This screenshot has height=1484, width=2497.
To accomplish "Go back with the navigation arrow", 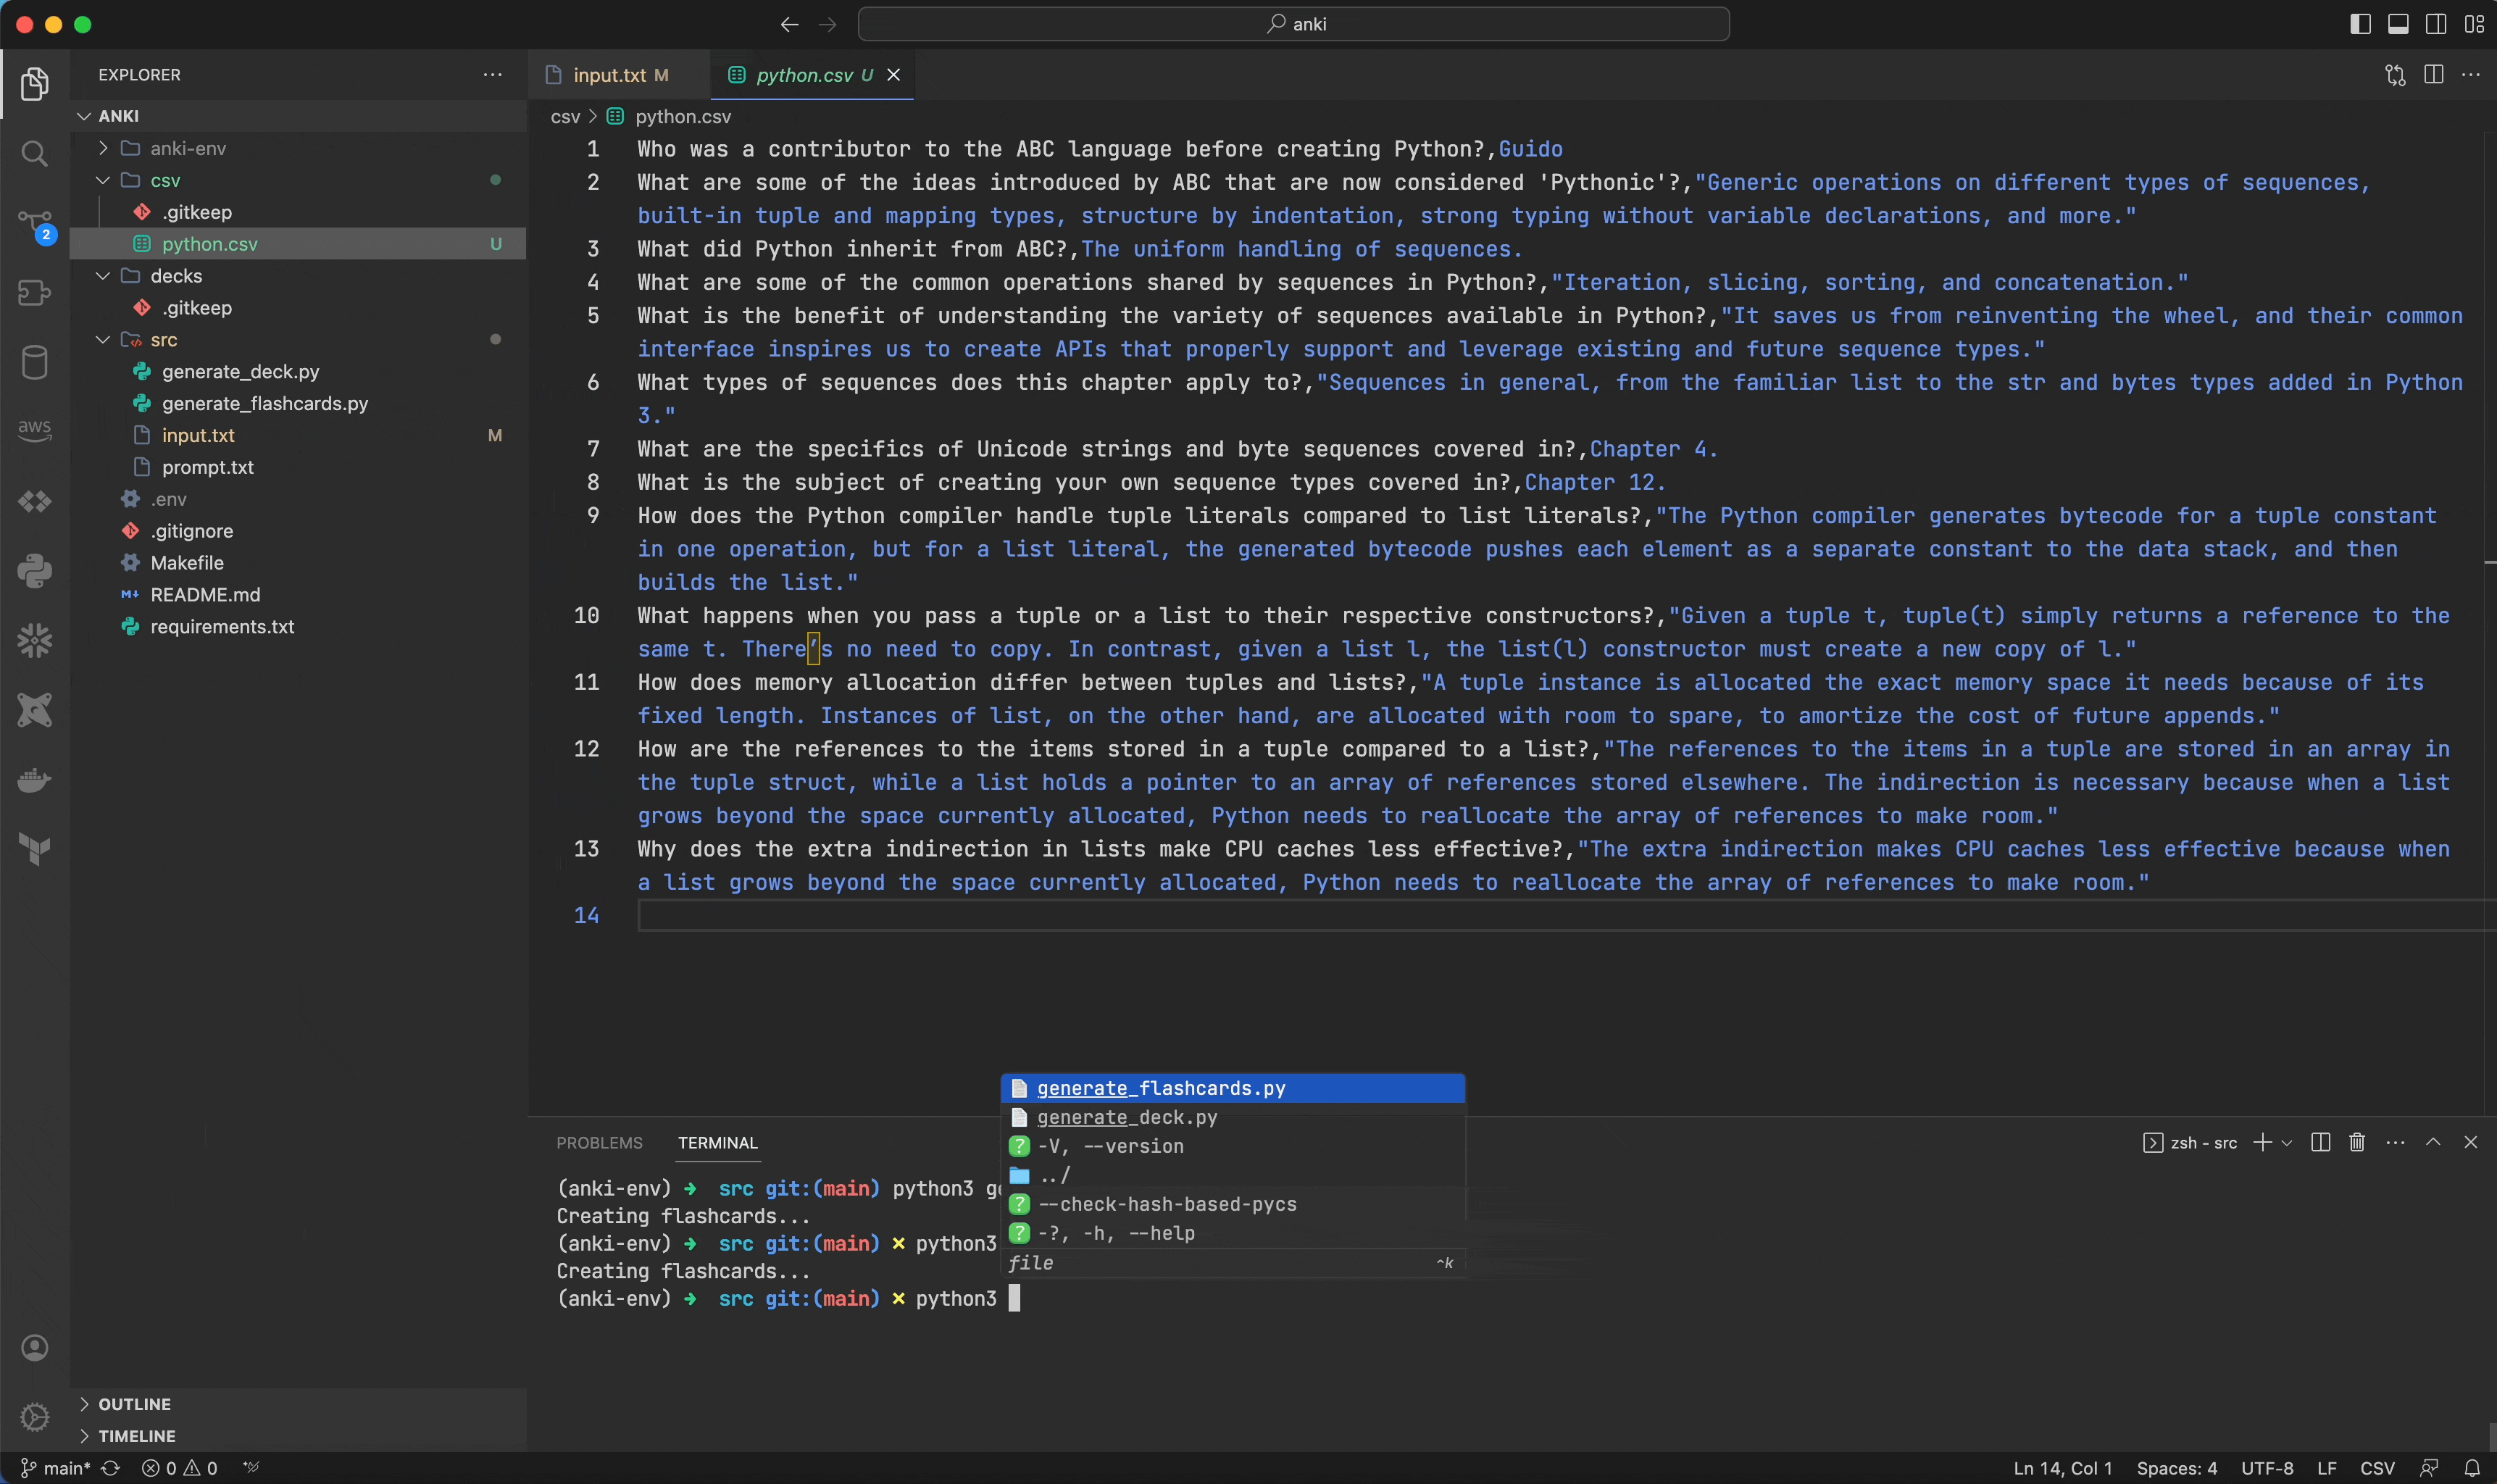I will click(x=789, y=24).
